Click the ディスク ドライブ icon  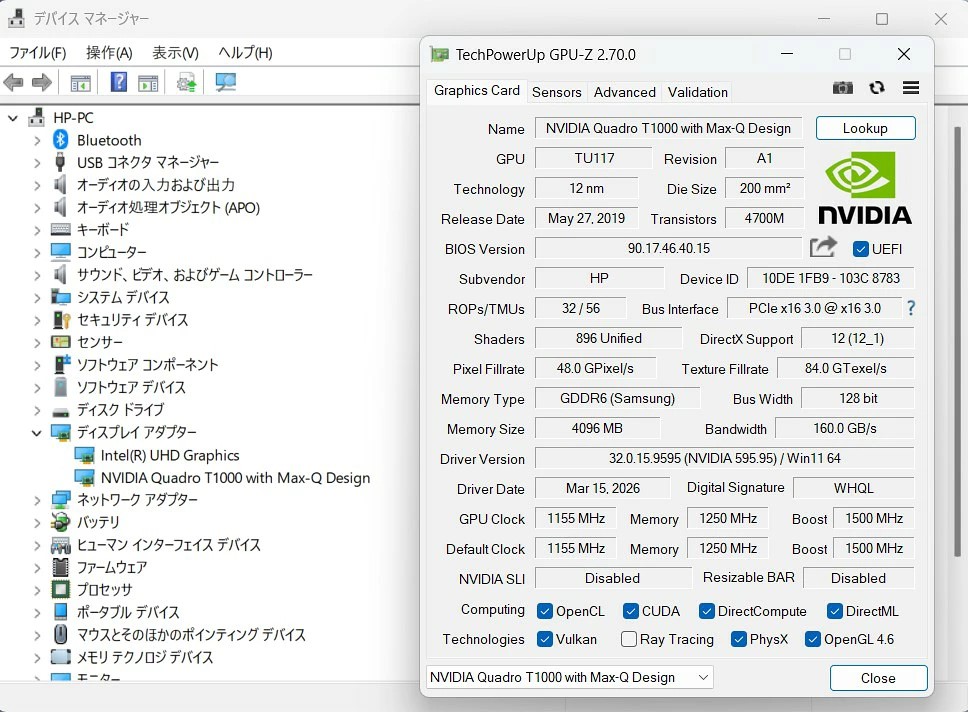60,411
